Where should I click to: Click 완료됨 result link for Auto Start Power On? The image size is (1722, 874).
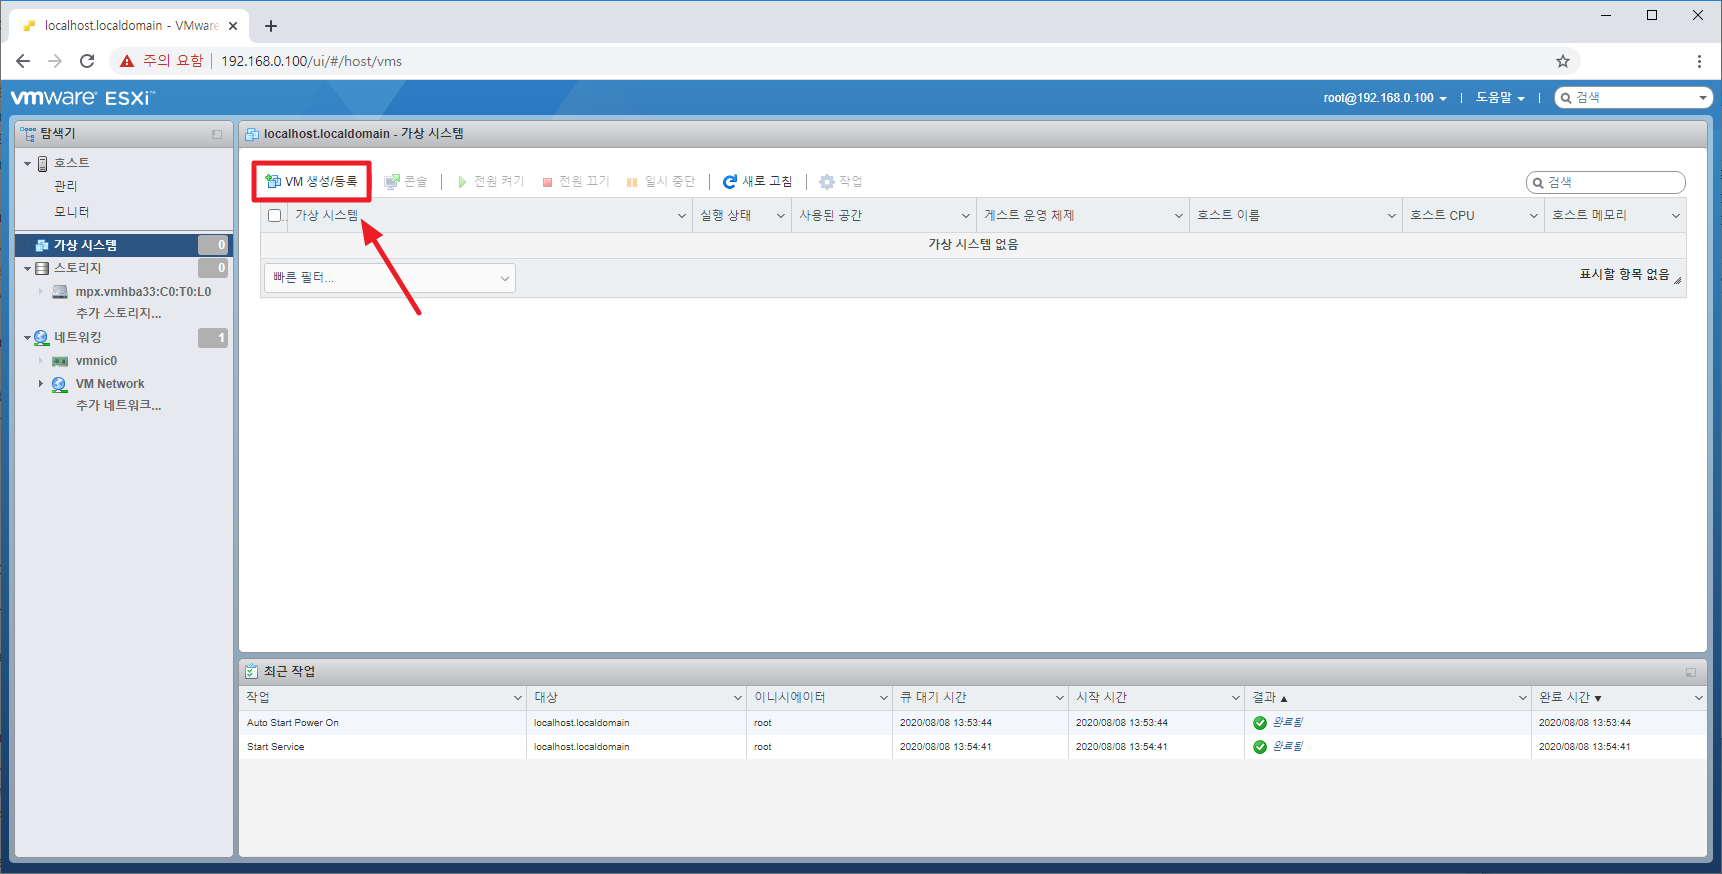pyautogui.click(x=1287, y=722)
